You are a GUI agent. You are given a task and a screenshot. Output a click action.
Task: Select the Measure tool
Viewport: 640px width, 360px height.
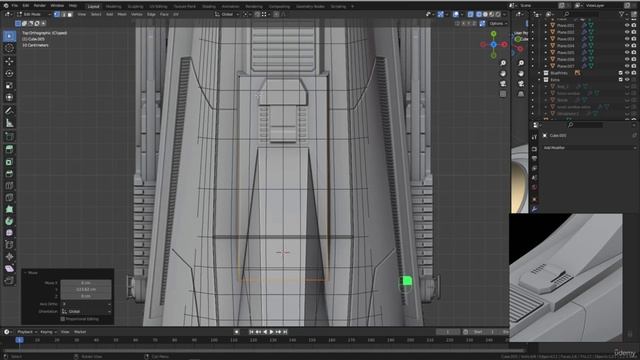coord(9,123)
